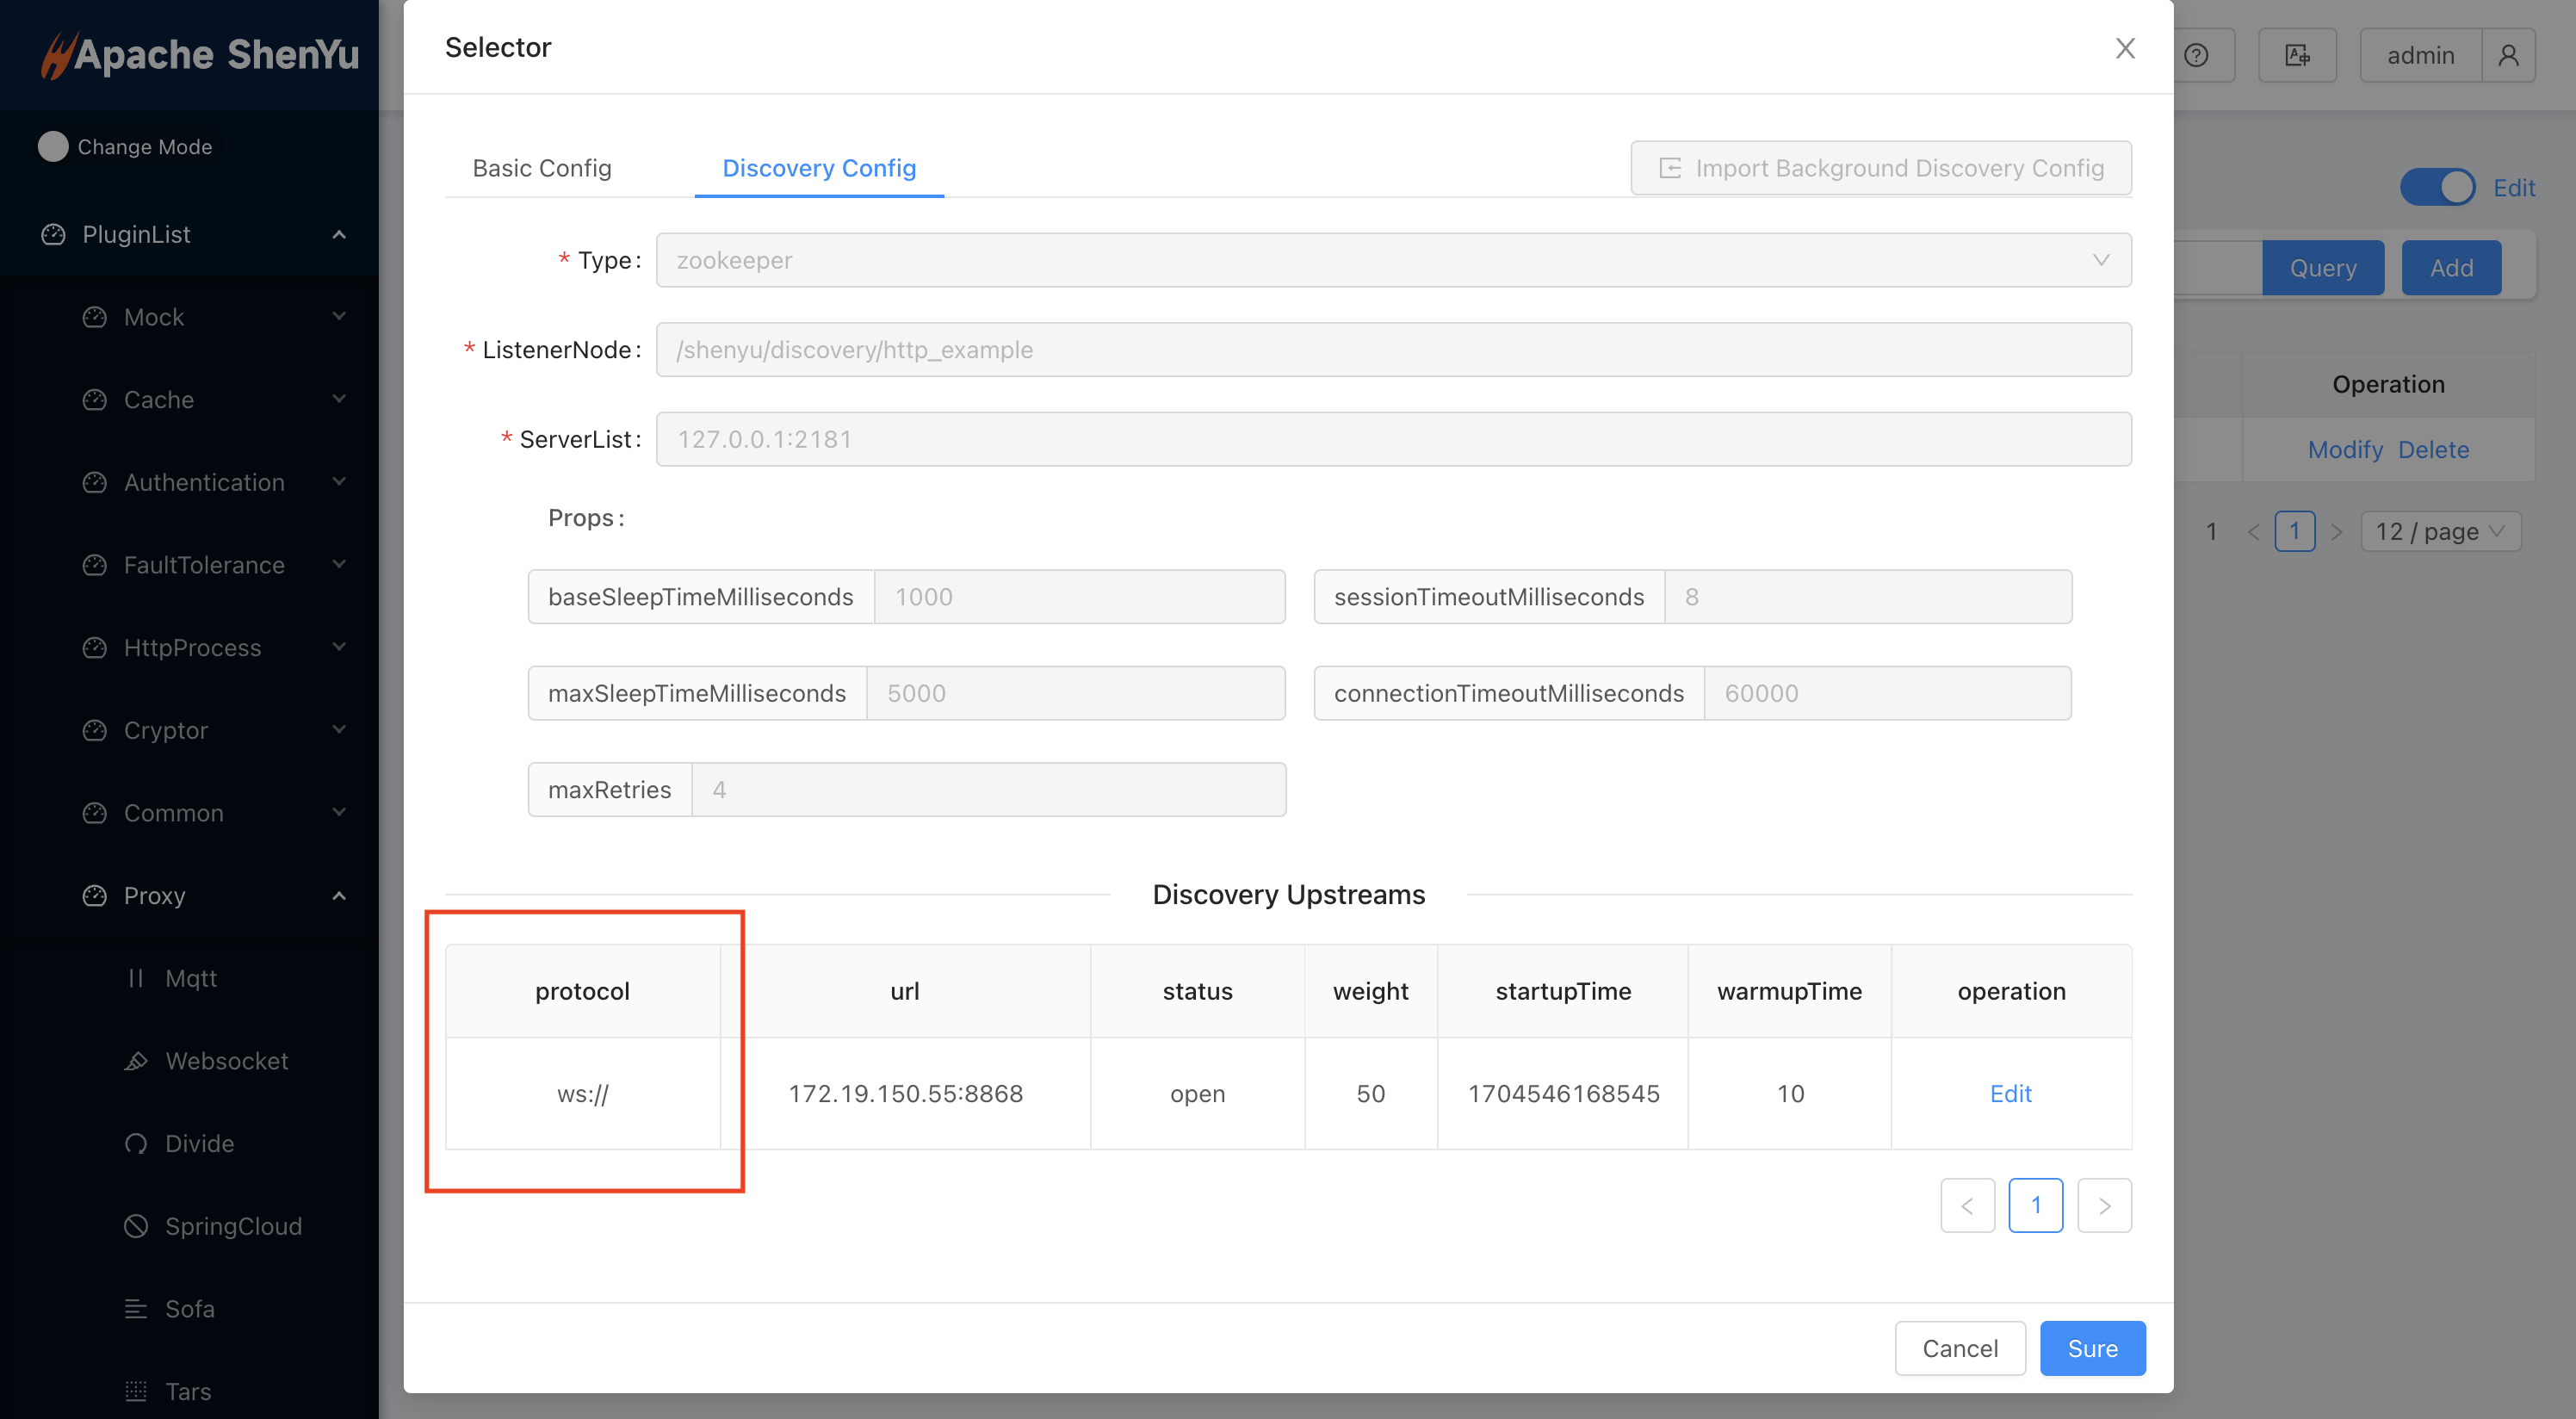
Task: Click Edit link in upstream row
Action: point(2010,1094)
